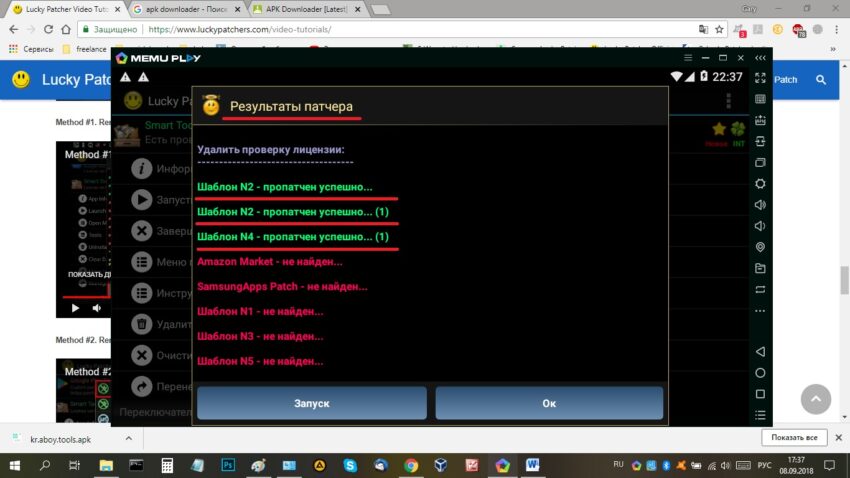Open Windows notification center icon
Image resolution: width=850 pixels, height=478 pixels.
[829, 465]
